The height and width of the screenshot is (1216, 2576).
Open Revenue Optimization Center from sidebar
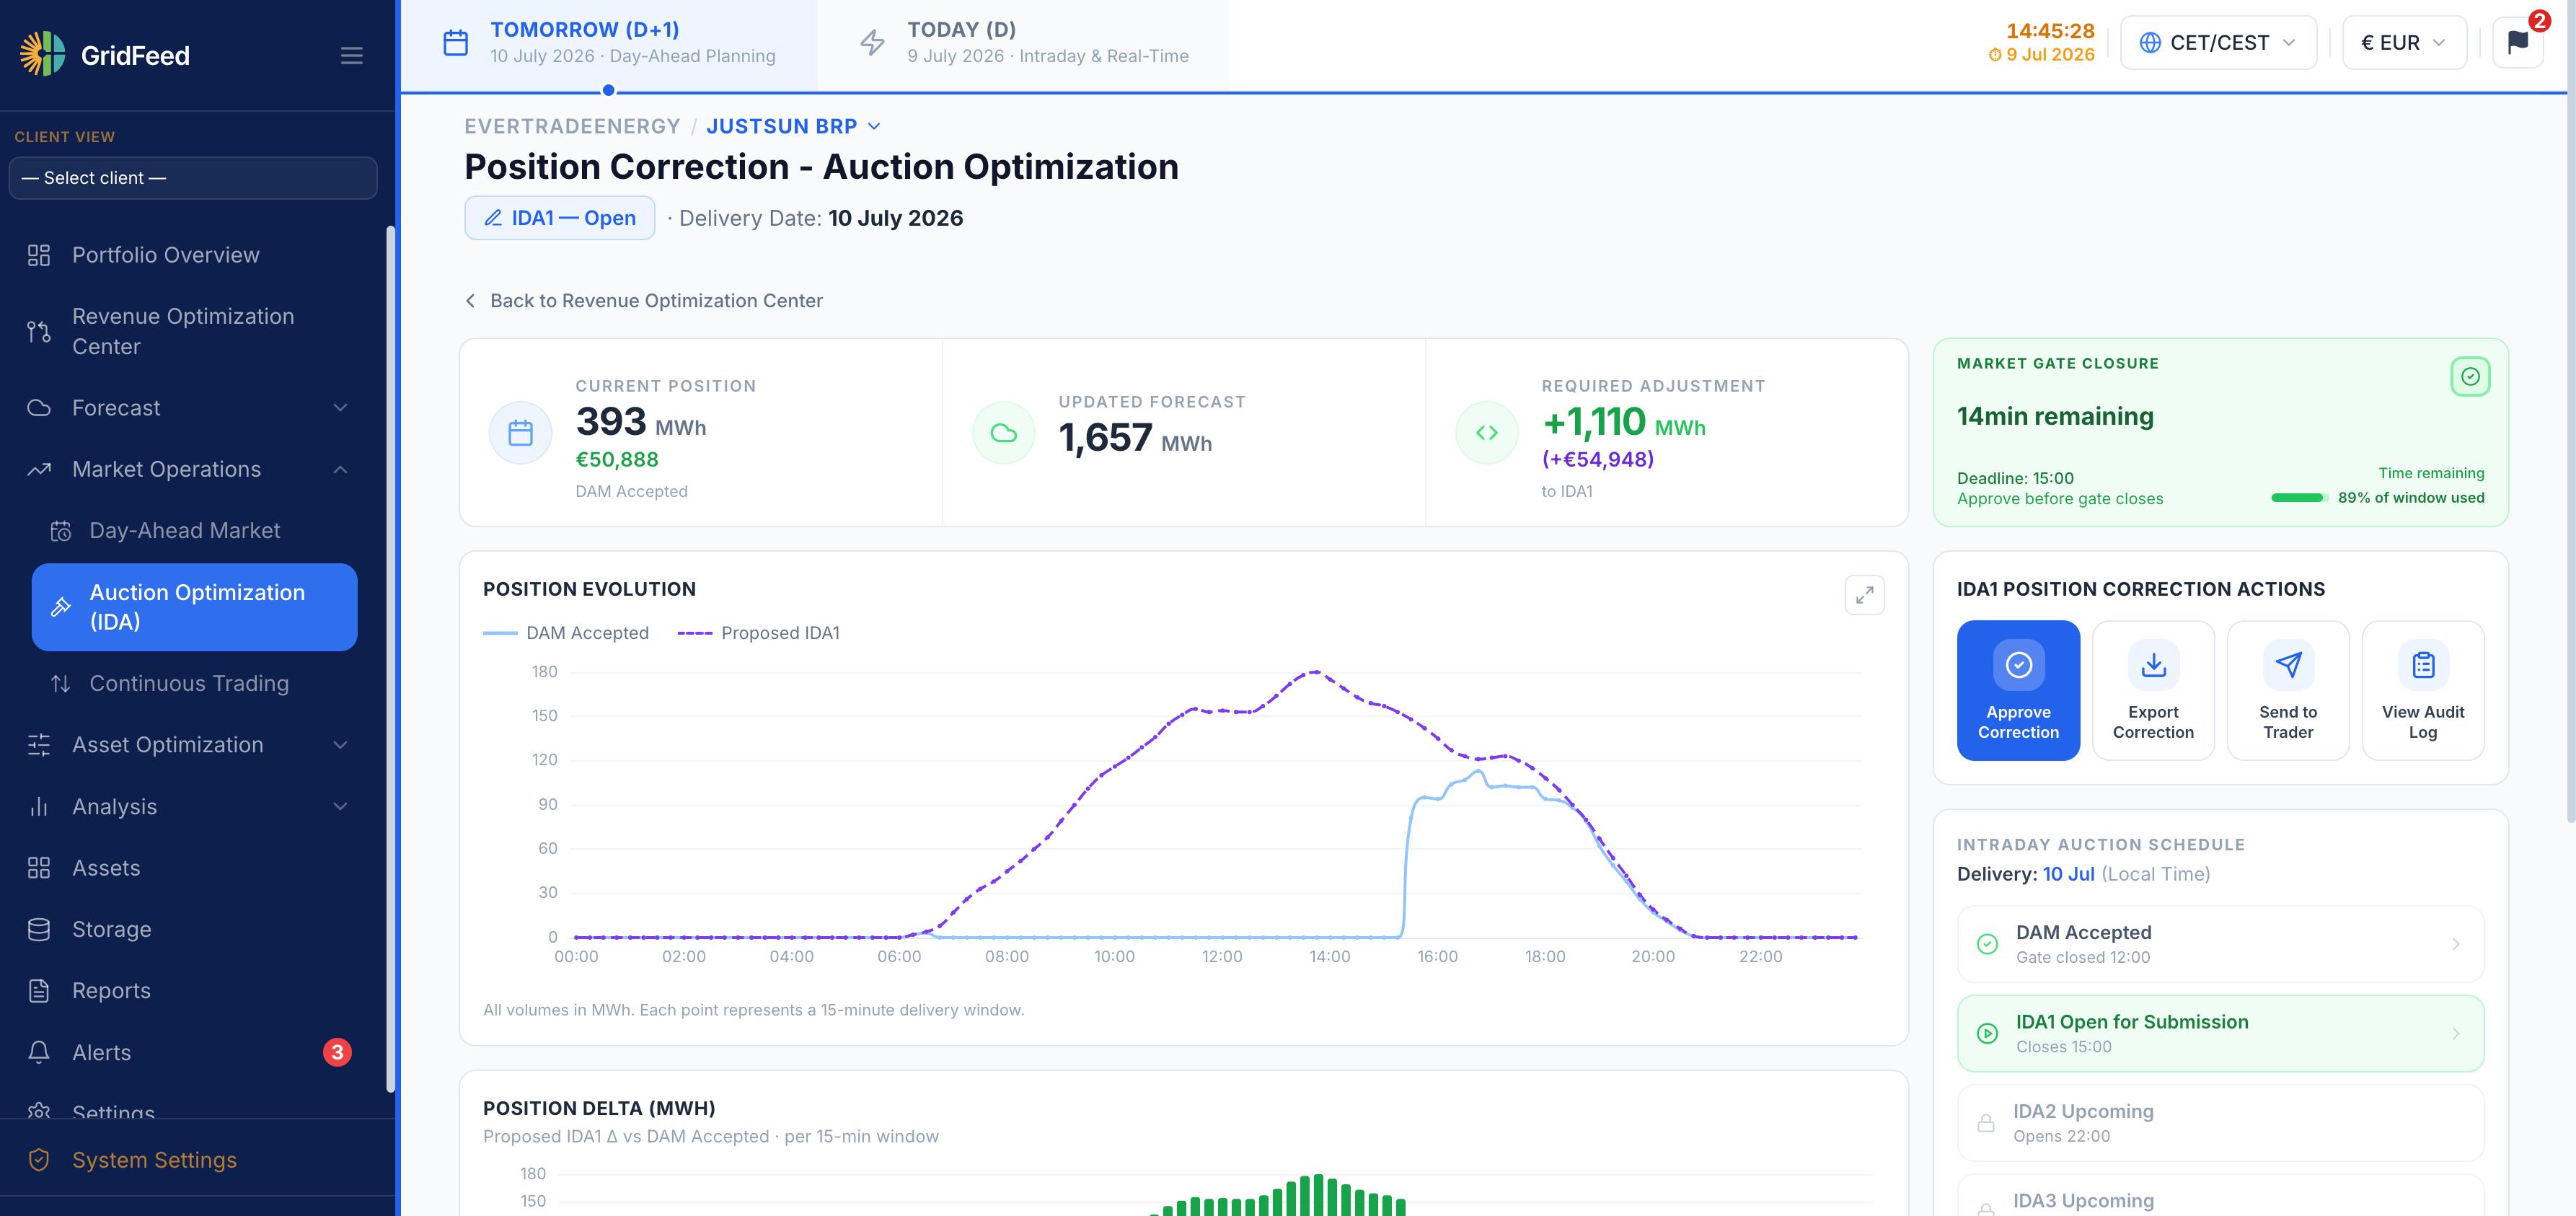(193, 331)
